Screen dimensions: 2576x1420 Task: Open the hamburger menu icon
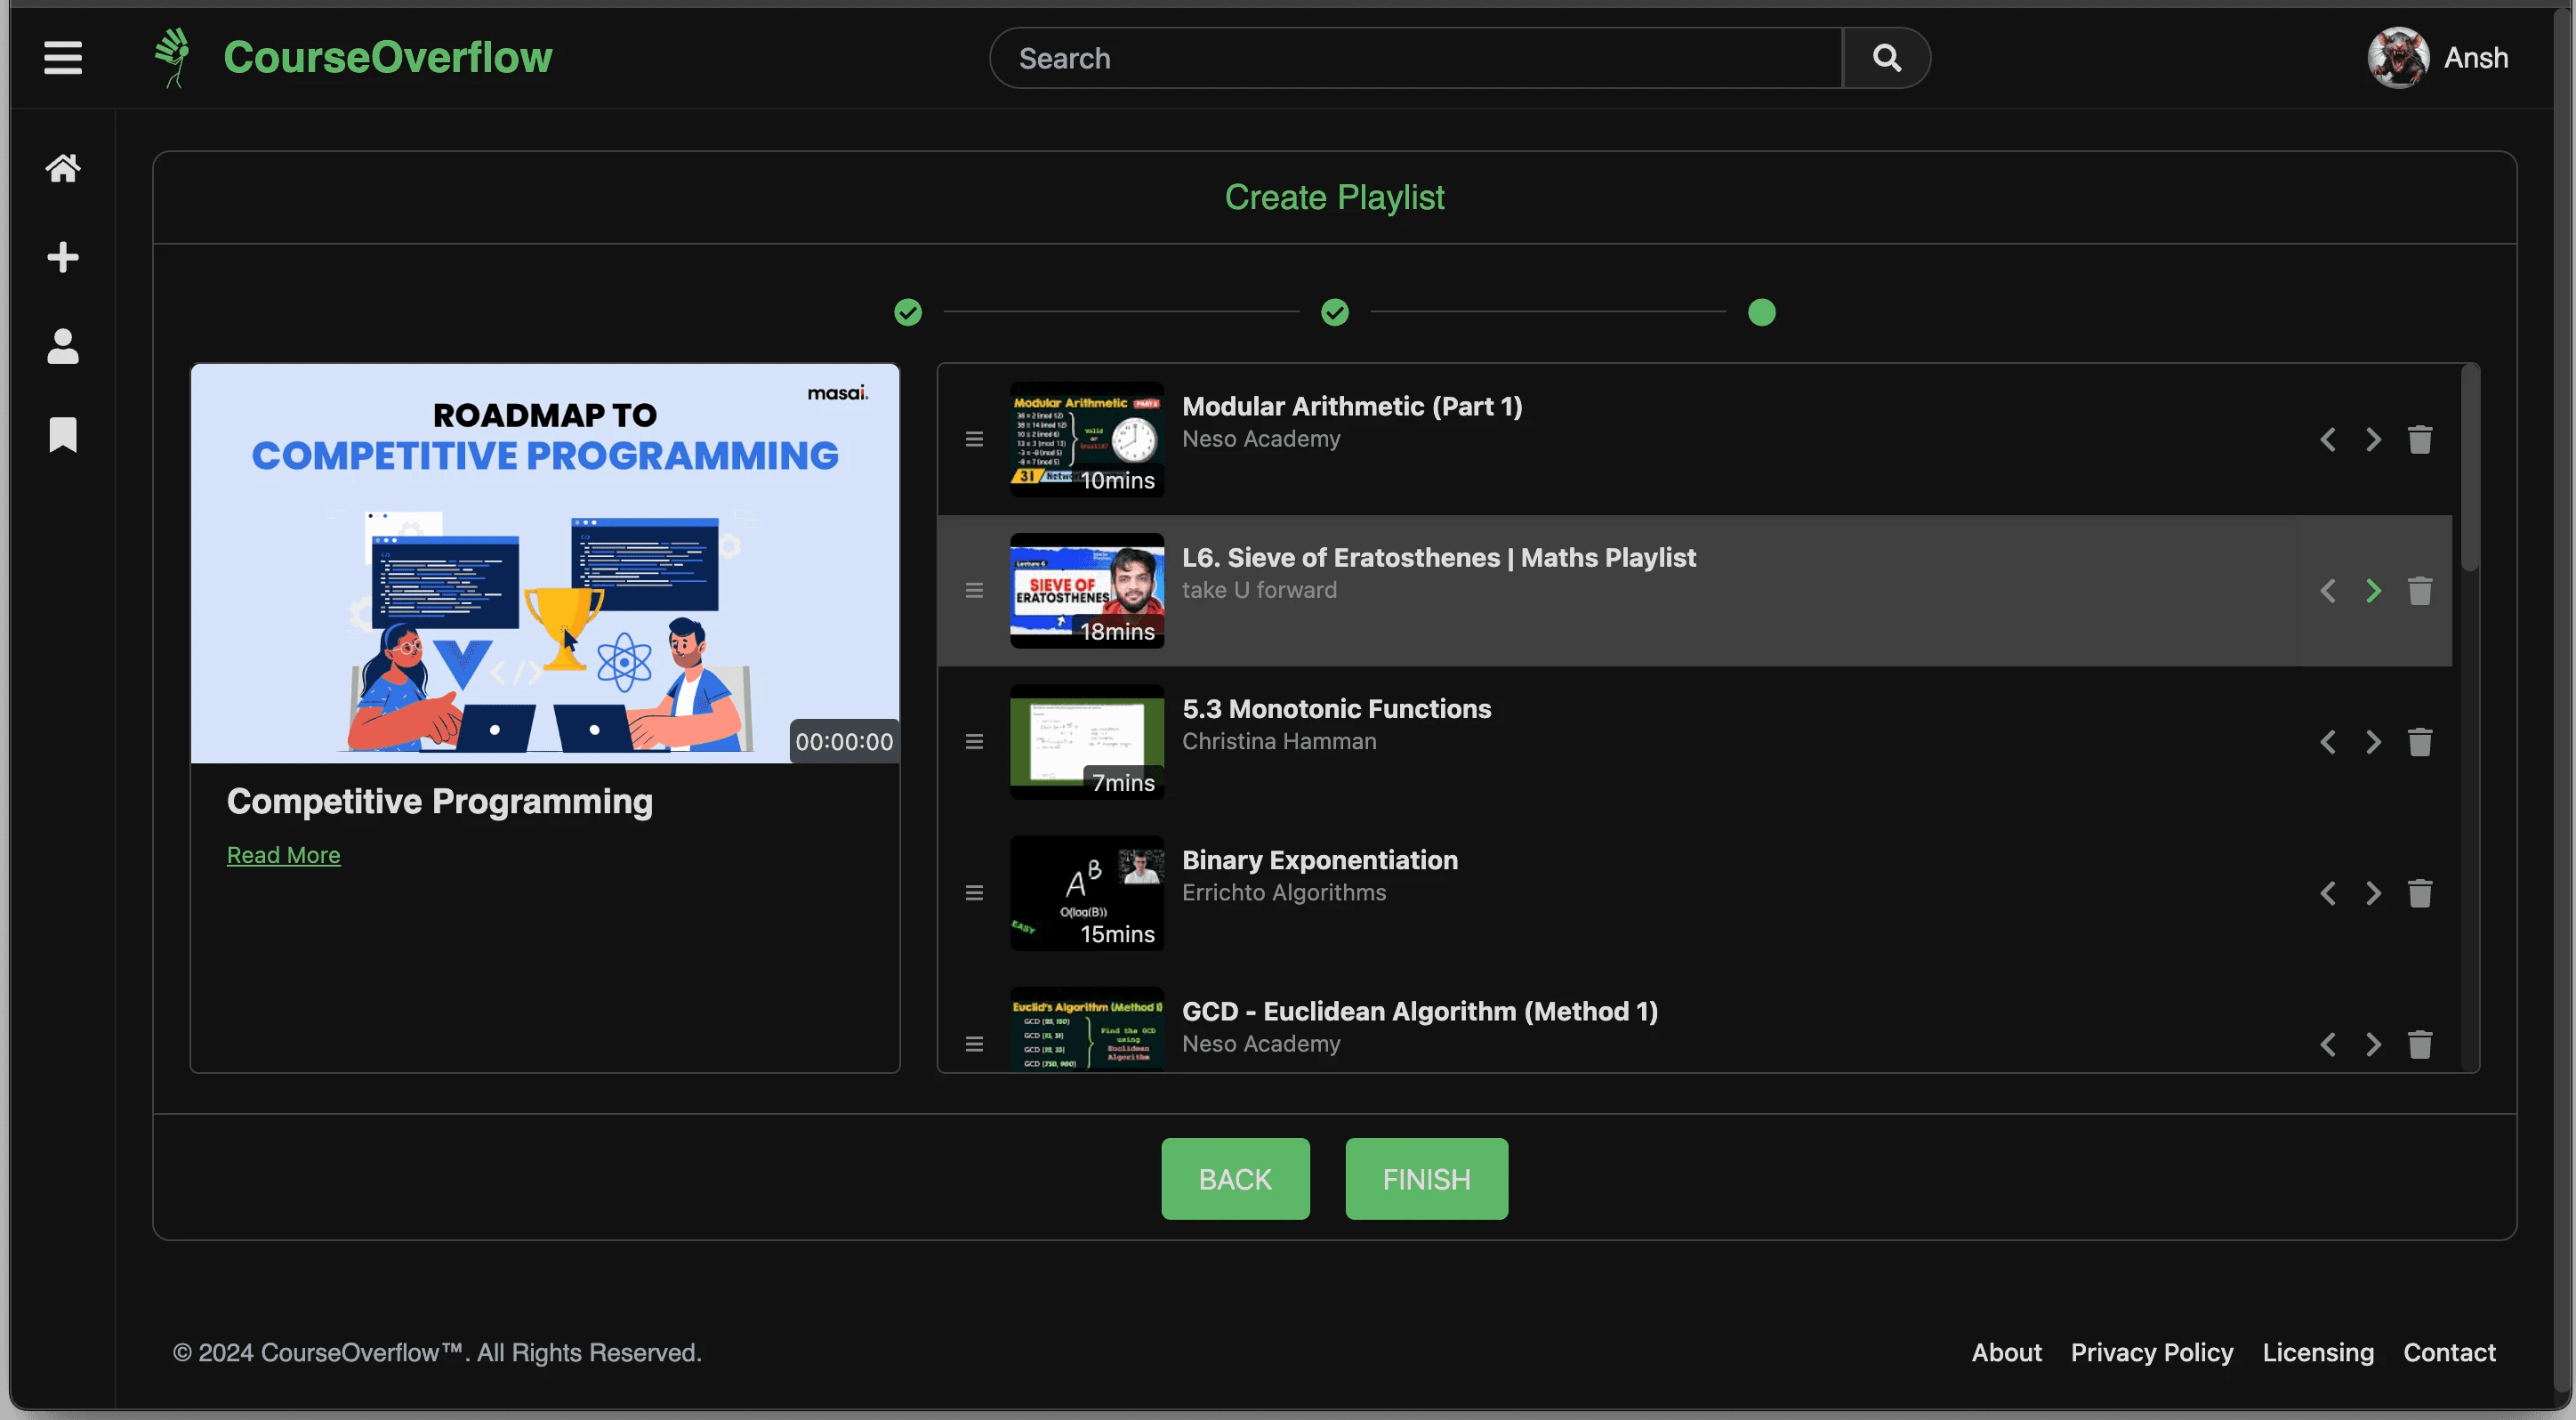point(62,57)
